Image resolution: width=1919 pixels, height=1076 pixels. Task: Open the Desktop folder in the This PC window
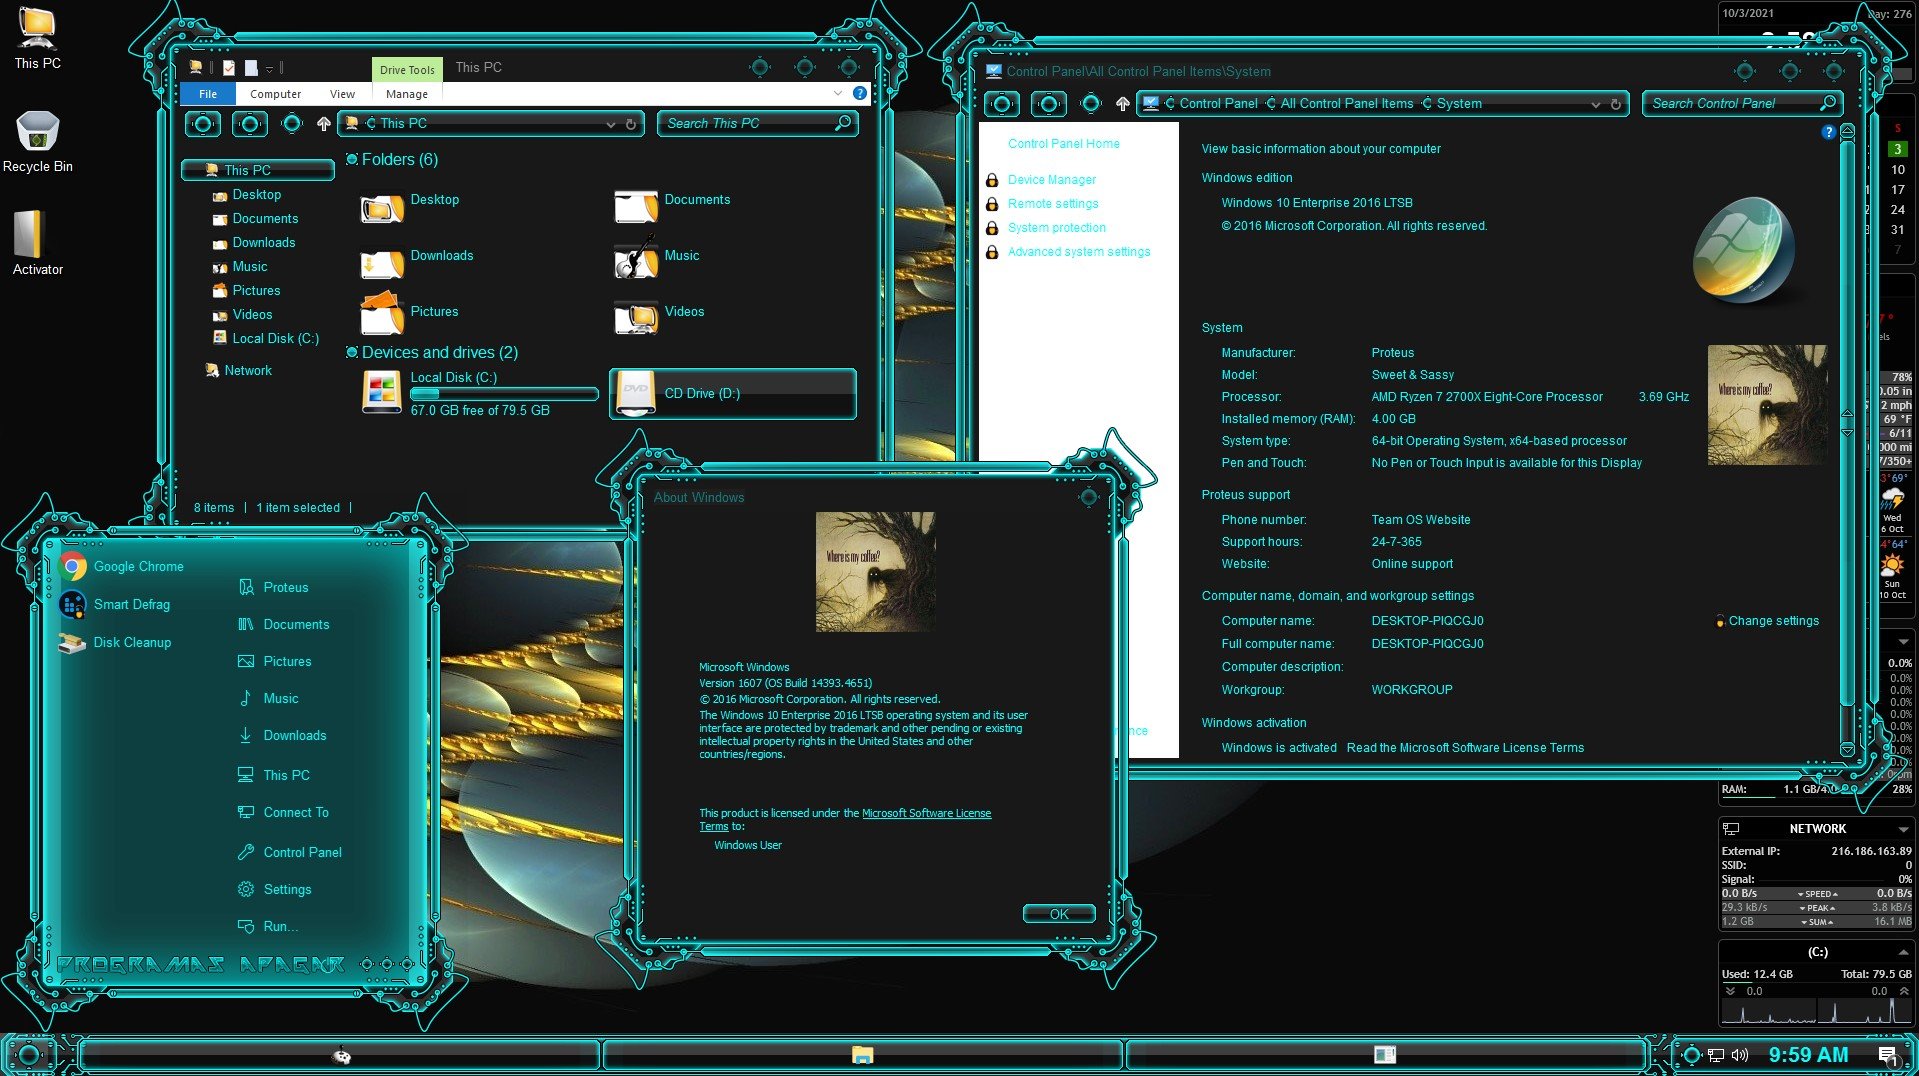pyautogui.click(x=410, y=208)
